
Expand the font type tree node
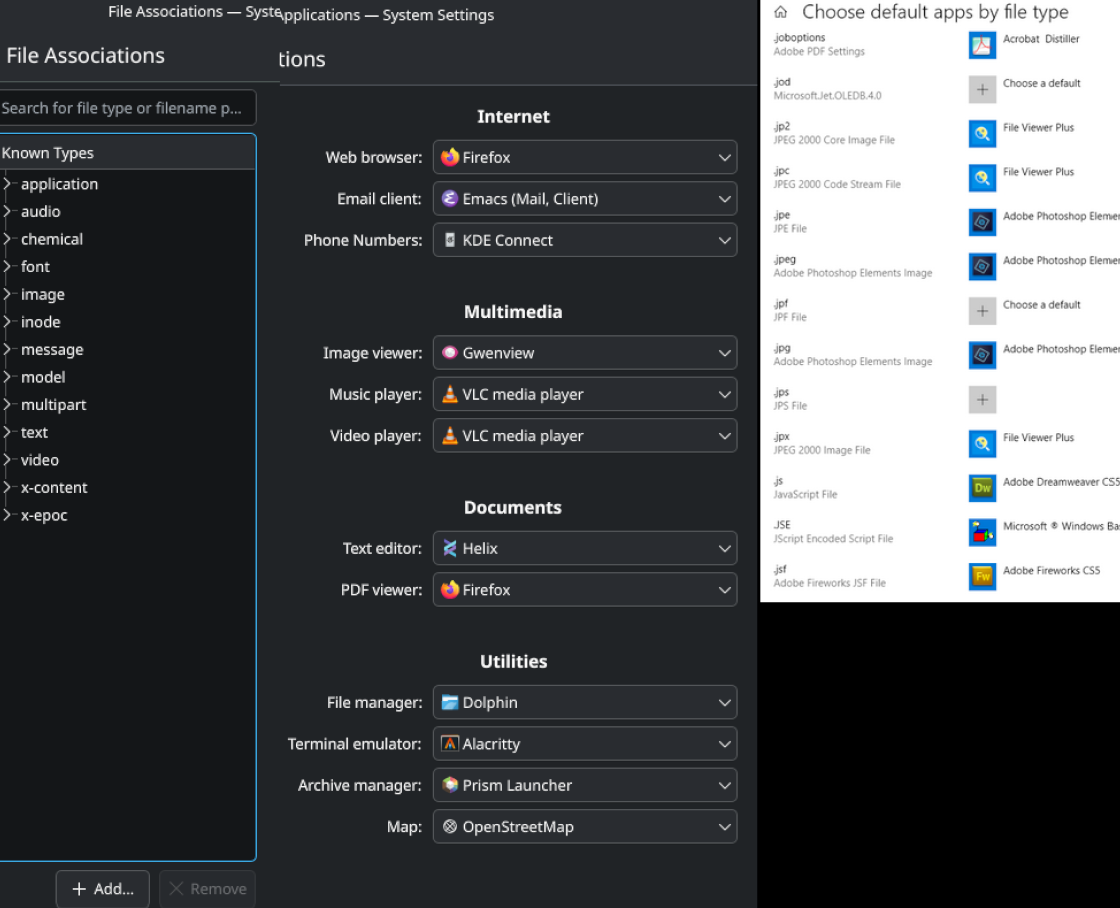[x=7, y=266]
